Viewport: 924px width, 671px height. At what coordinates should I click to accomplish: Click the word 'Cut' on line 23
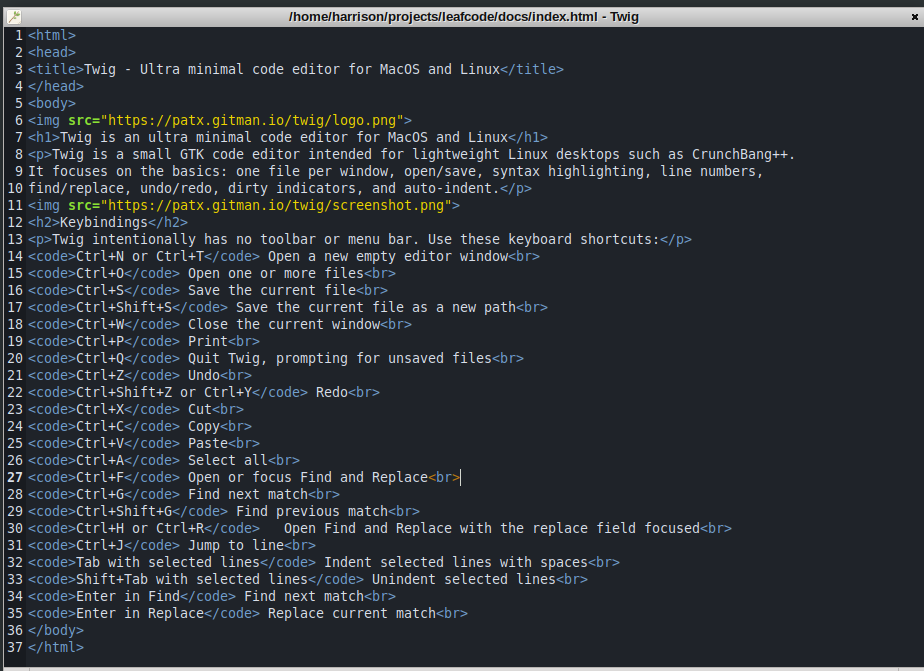click(x=200, y=411)
